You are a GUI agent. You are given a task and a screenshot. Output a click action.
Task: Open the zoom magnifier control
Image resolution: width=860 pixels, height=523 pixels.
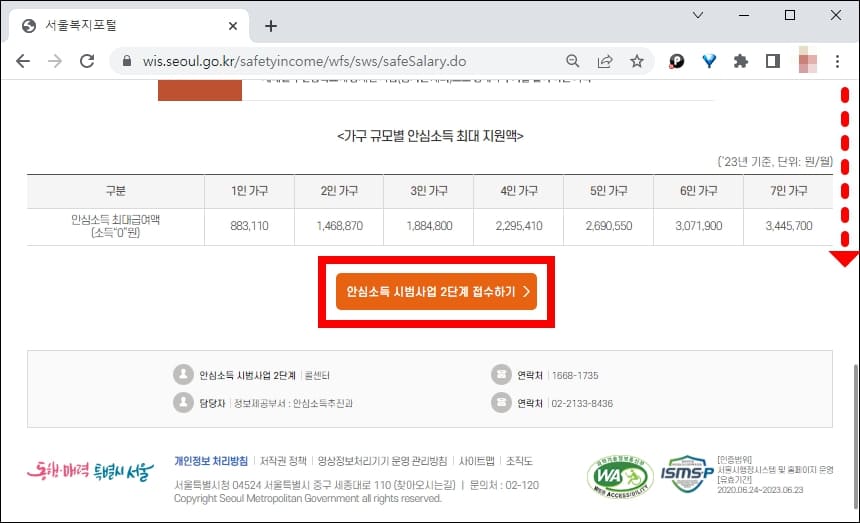click(x=573, y=61)
